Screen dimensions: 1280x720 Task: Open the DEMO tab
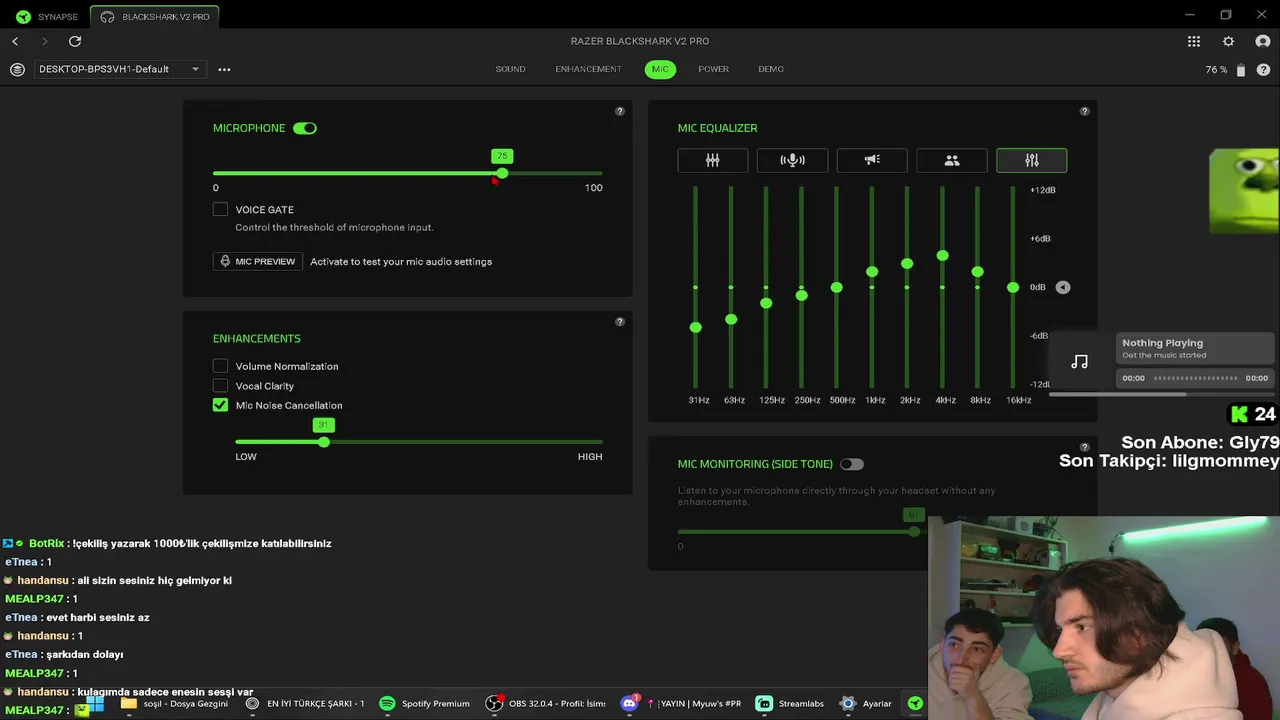770,69
